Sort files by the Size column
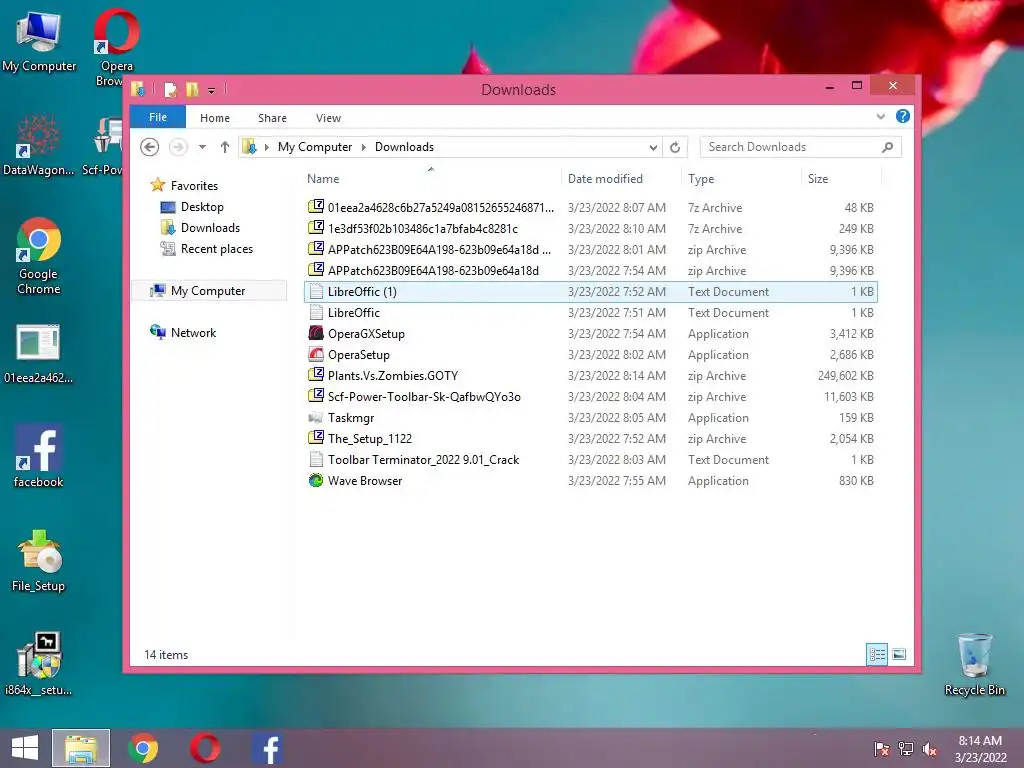The width and height of the screenshot is (1024, 768). 818,179
